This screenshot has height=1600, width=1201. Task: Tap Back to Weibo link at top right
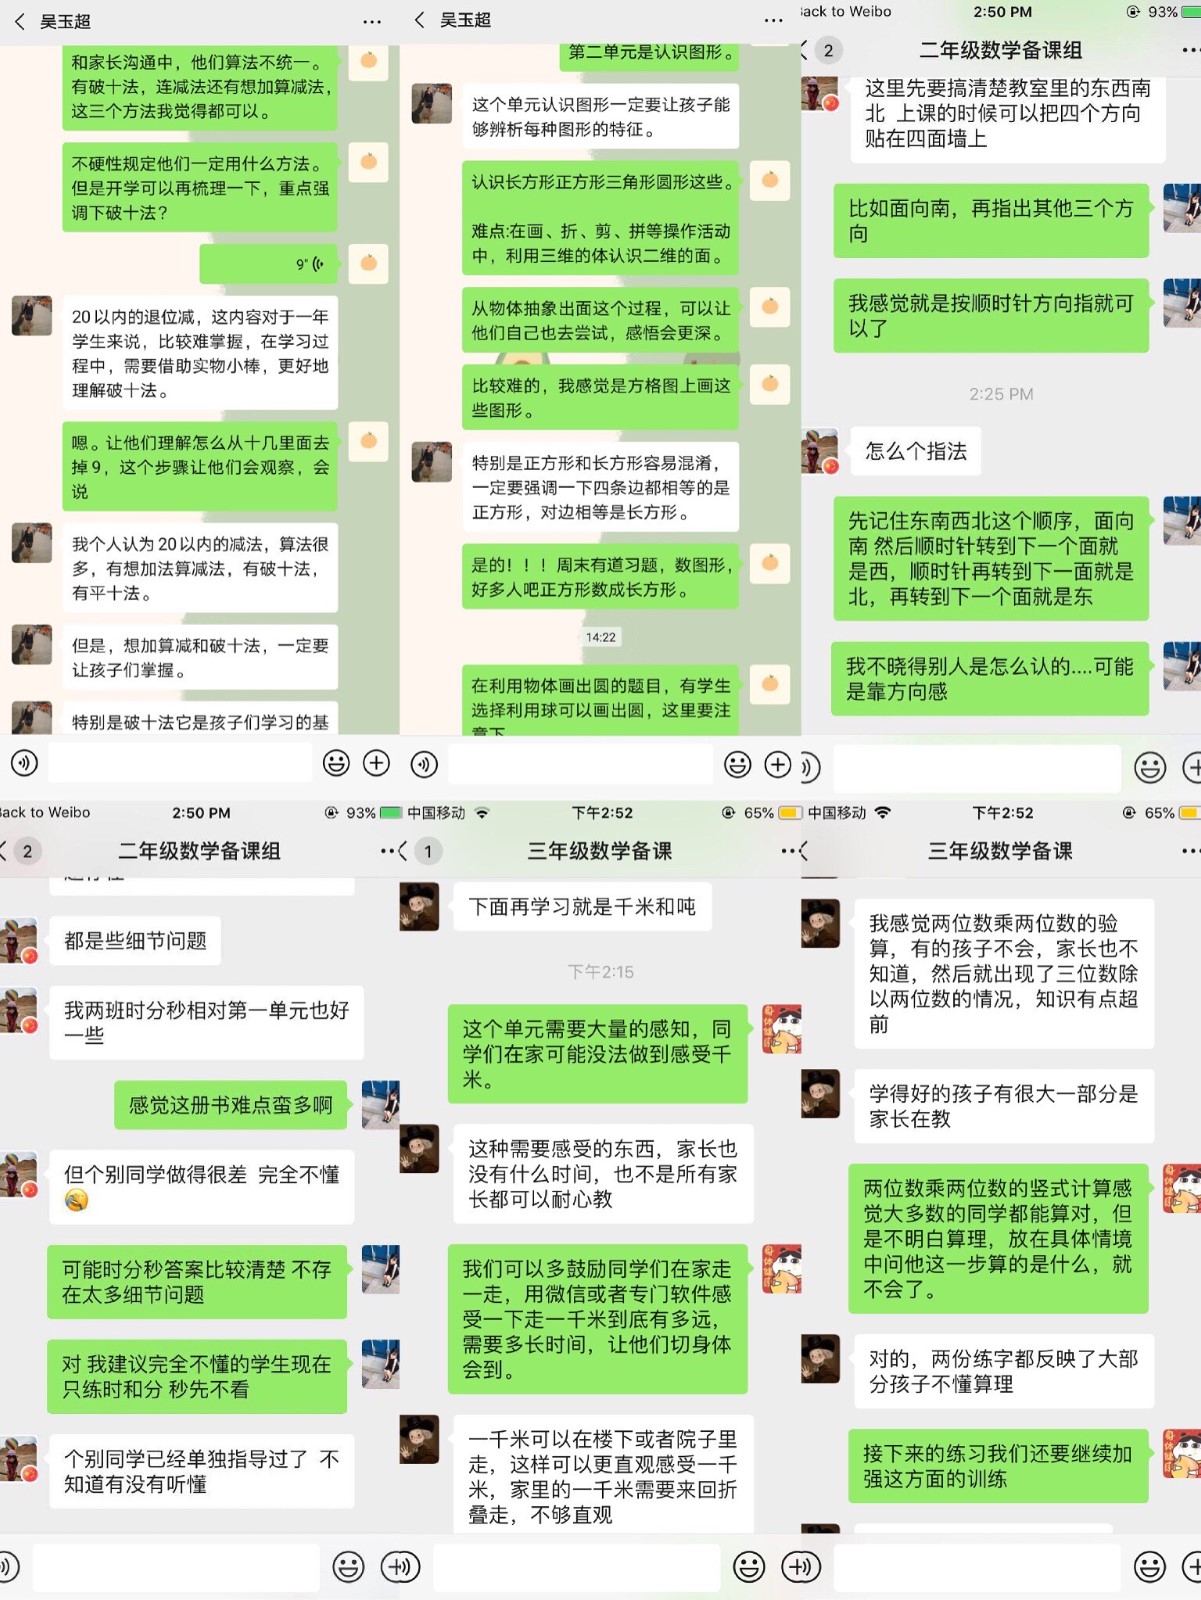point(846,12)
